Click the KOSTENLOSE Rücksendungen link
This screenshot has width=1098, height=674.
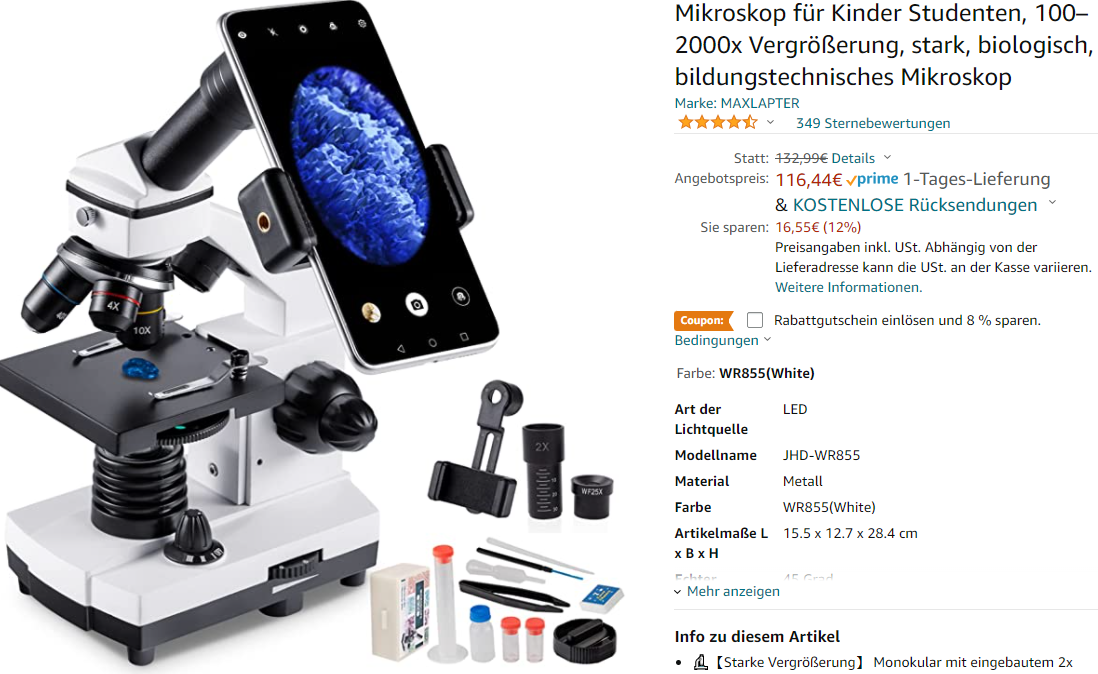click(x=915, y=205)
